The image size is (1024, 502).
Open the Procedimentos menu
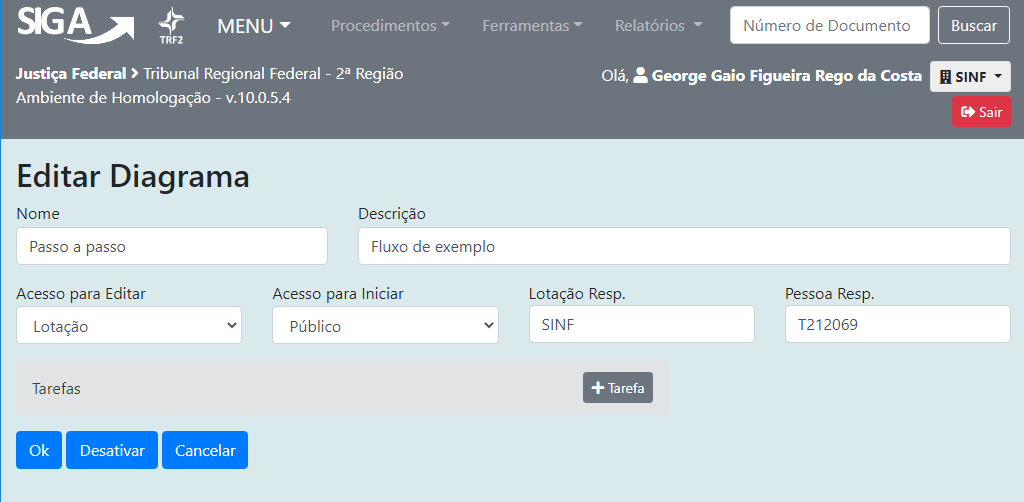(x=389, y=25)
